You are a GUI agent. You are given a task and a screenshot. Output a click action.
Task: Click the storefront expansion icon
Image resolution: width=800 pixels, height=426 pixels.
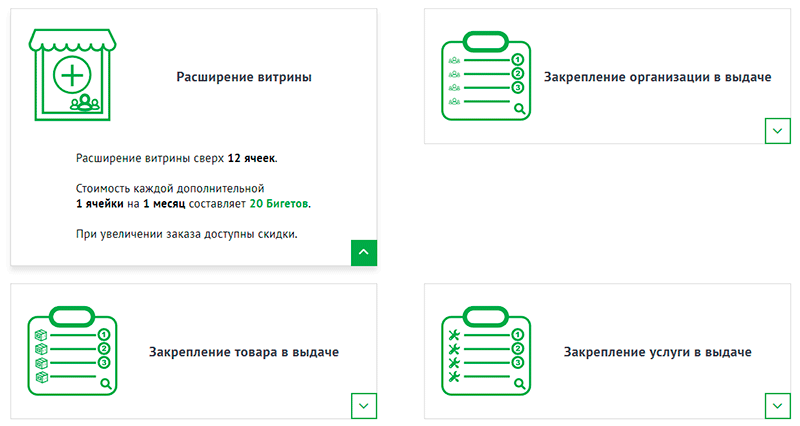pos(72,75)
